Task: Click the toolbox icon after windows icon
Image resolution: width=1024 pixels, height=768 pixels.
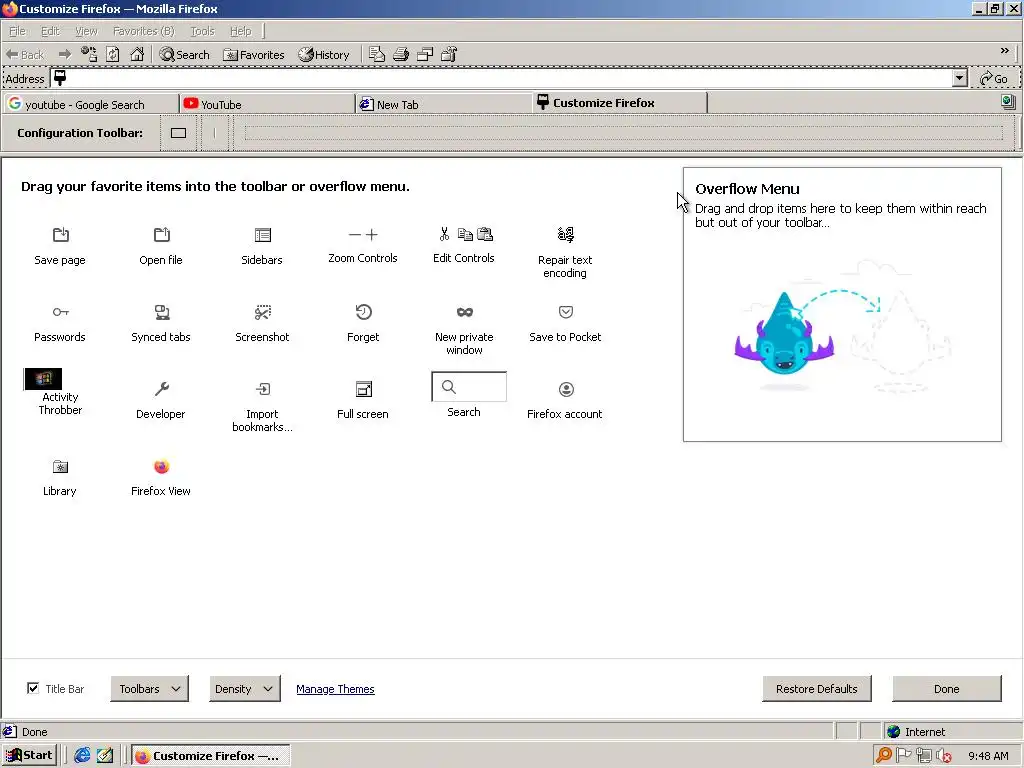Action: [449, 54]
